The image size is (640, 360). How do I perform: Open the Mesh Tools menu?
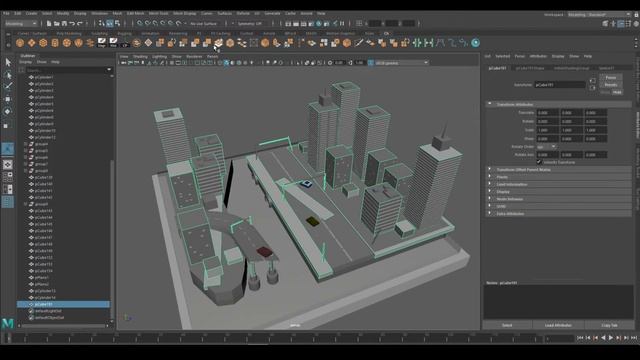click(x=159, y=13)
